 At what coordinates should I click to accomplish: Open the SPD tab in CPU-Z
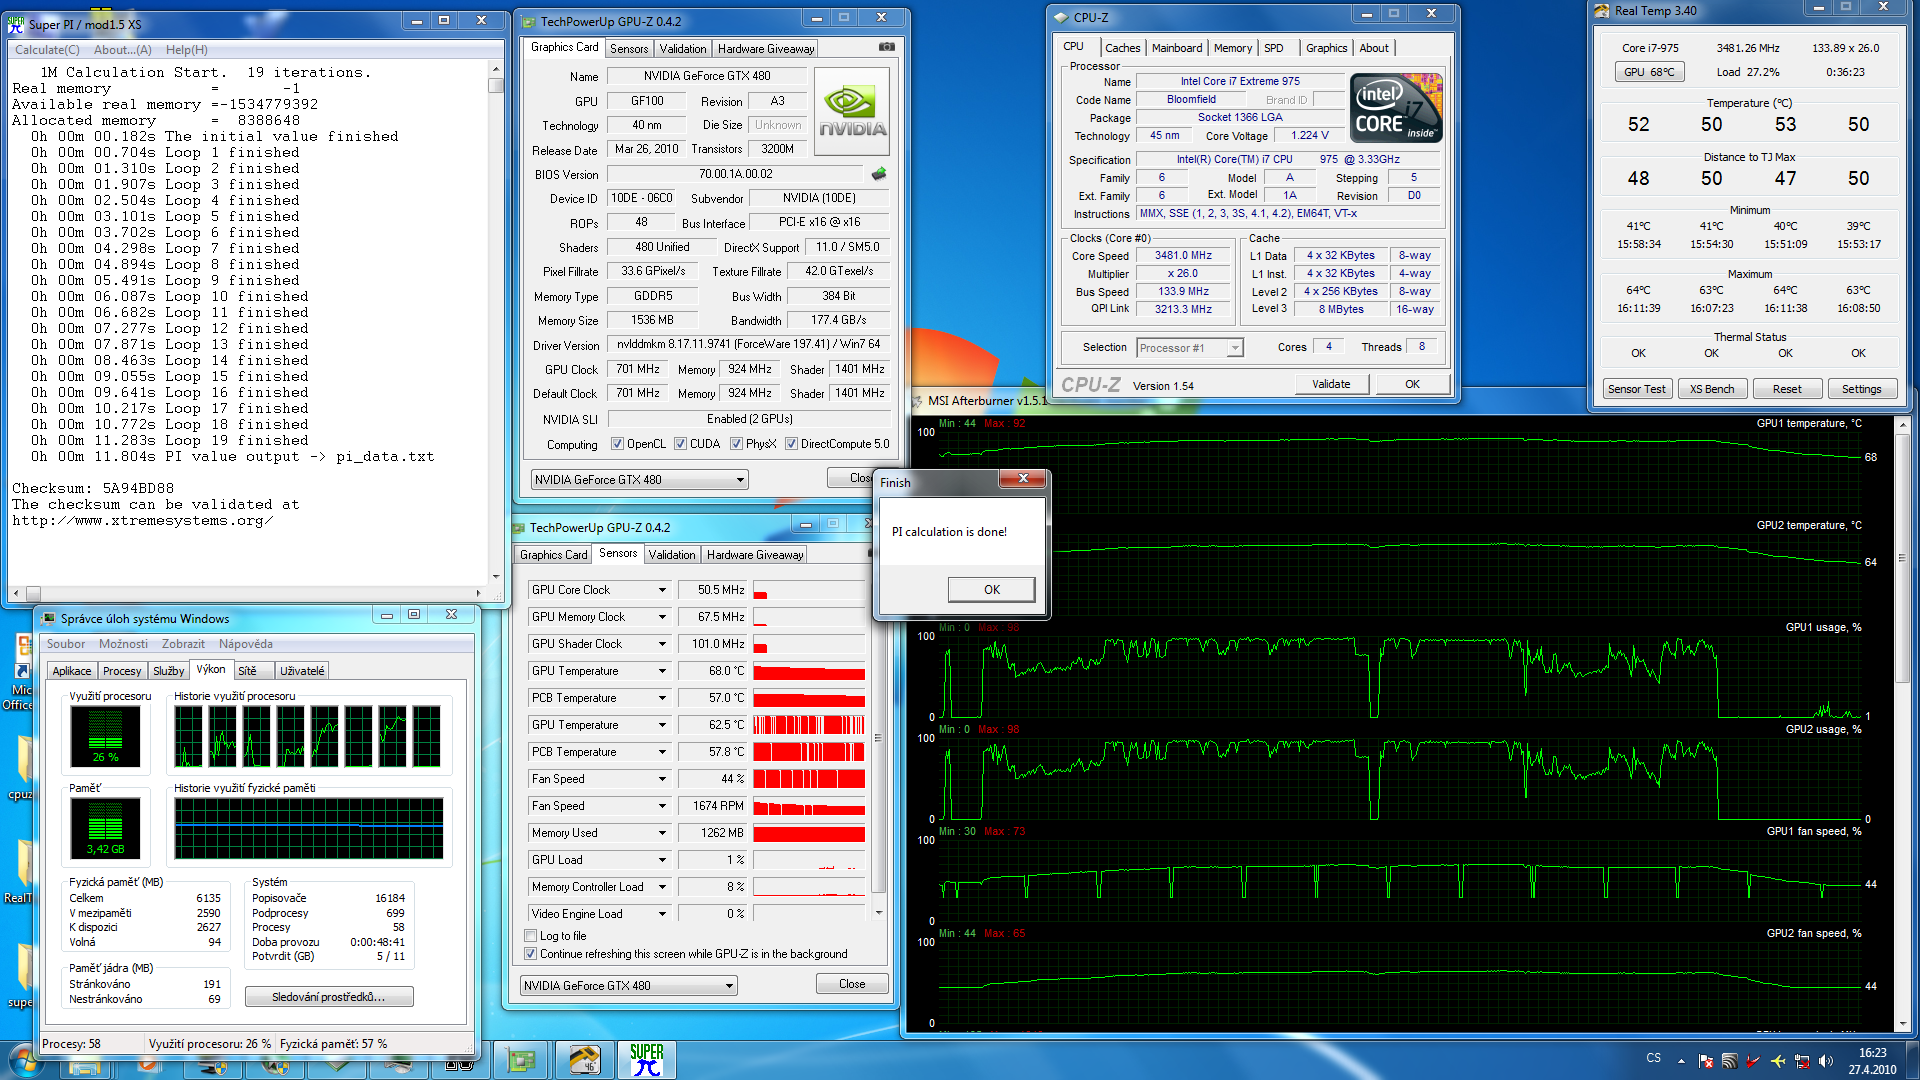click(1273, 48)
